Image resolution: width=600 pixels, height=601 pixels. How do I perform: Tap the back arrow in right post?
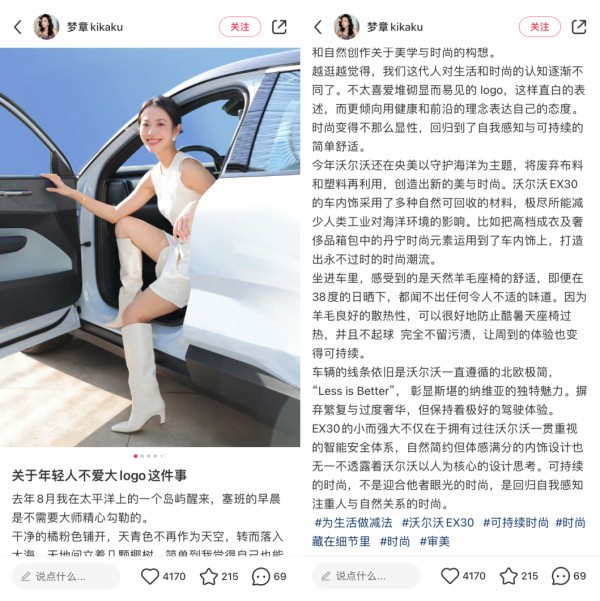(318, 27)
